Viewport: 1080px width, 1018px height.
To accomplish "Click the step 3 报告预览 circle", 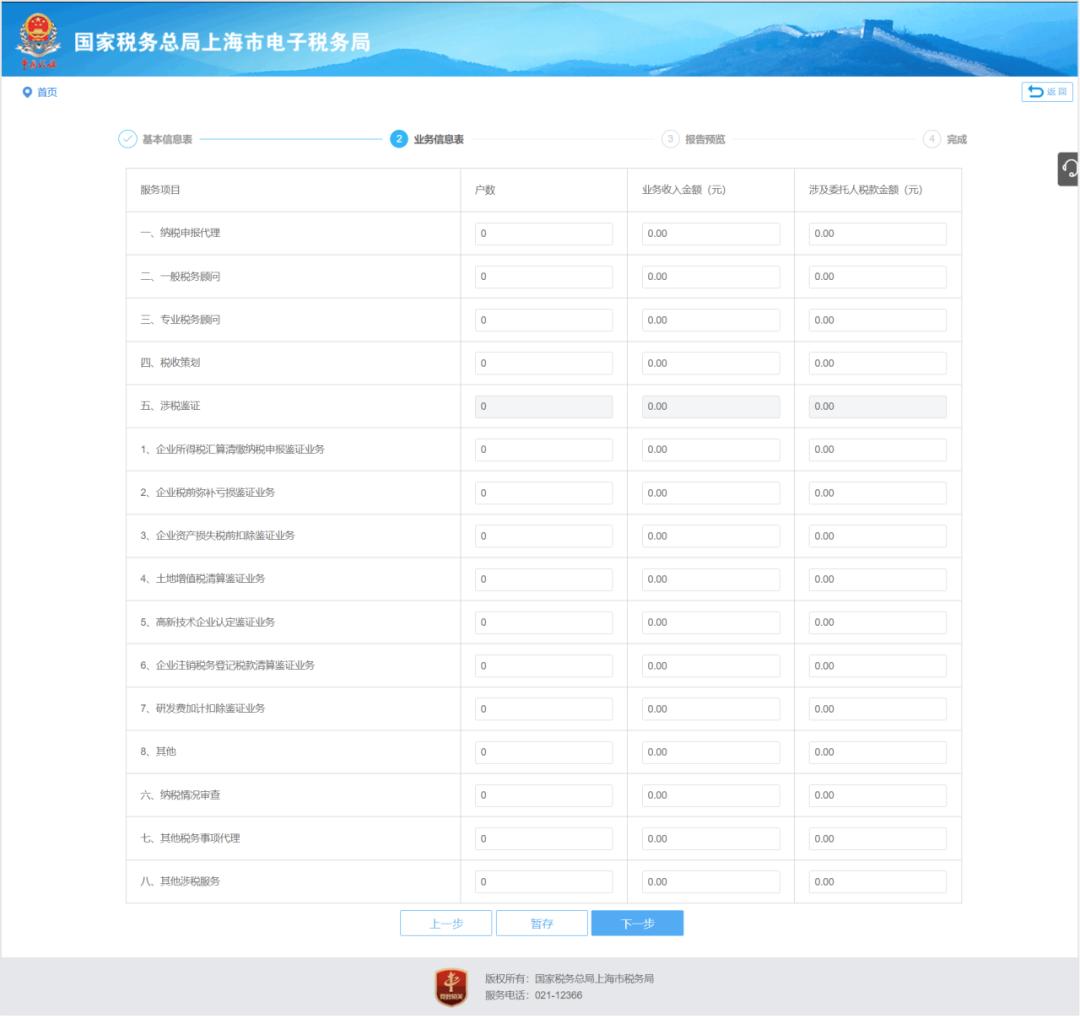I will point(670,139).
